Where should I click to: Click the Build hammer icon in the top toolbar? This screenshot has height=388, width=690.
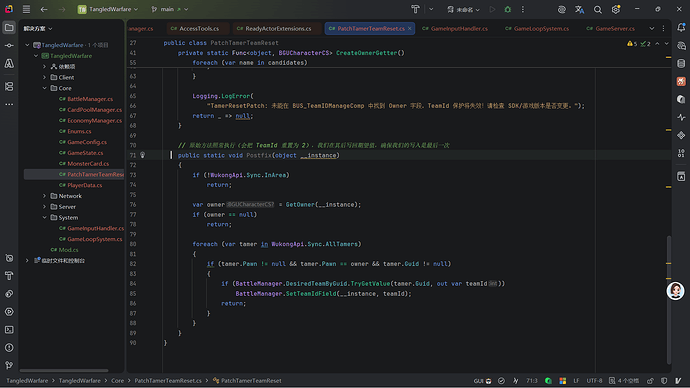(415, 9)
